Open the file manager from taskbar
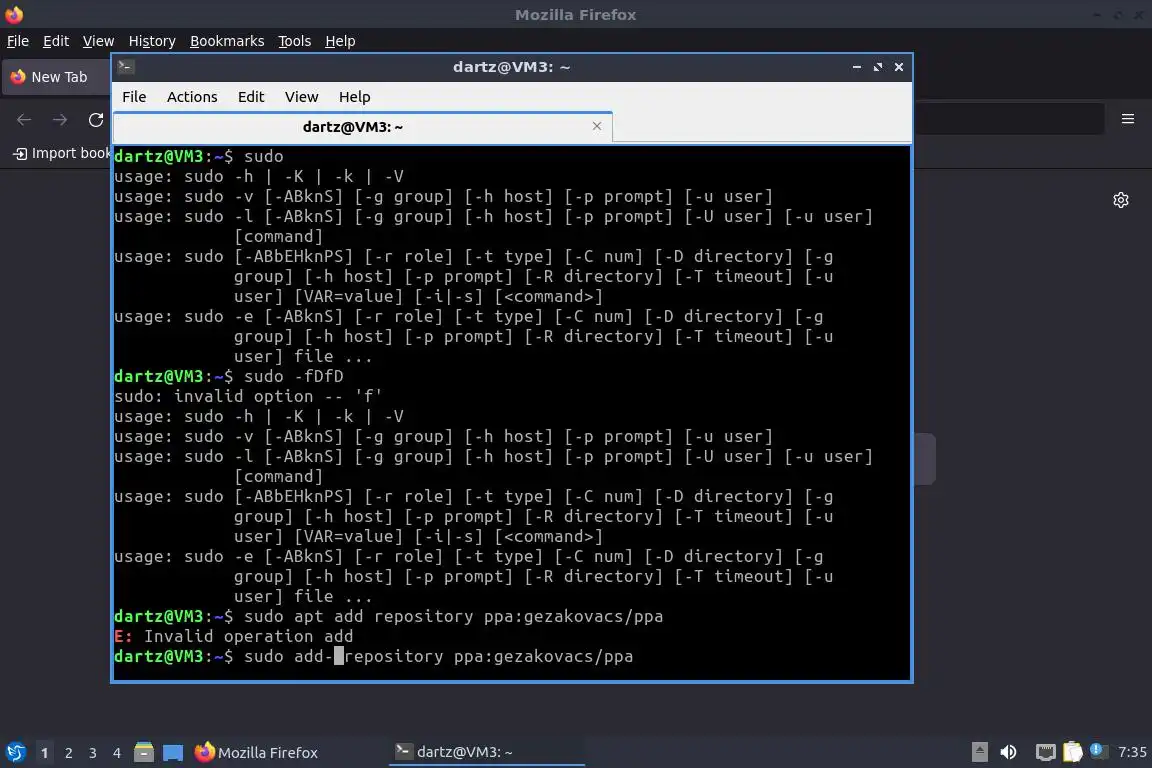The width and height of the screenshot is (1152, 768). pyautogui.click(x=144, y=753)
